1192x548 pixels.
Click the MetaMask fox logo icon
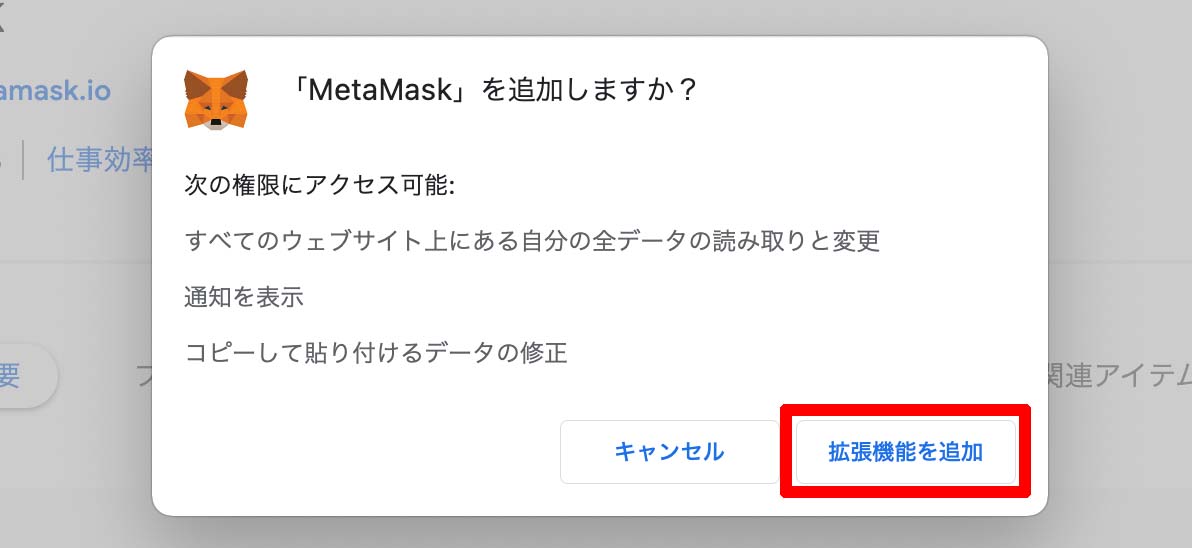point(216,99)
